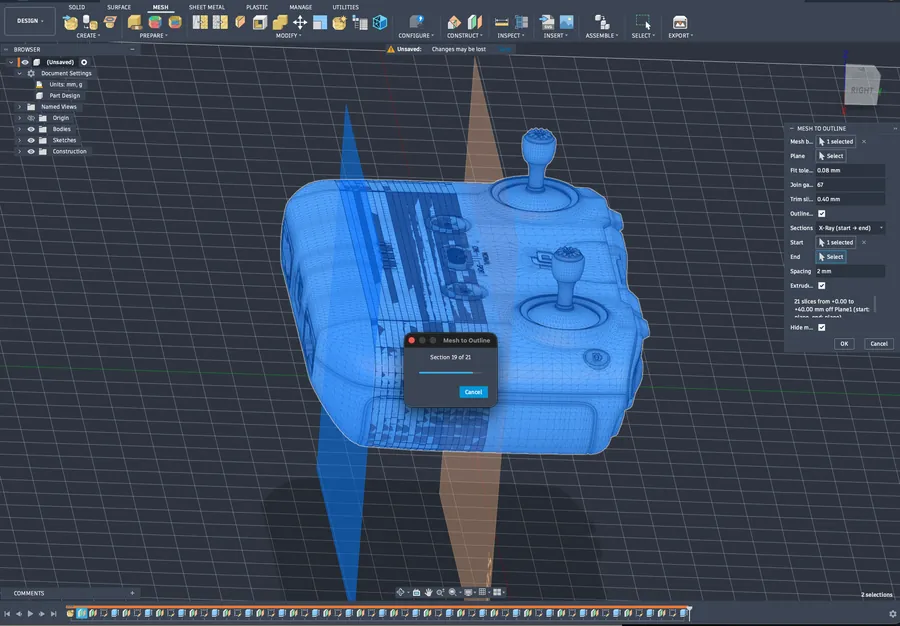
Task: Click the Plane Select button
Action: click(x=831, y=156)
